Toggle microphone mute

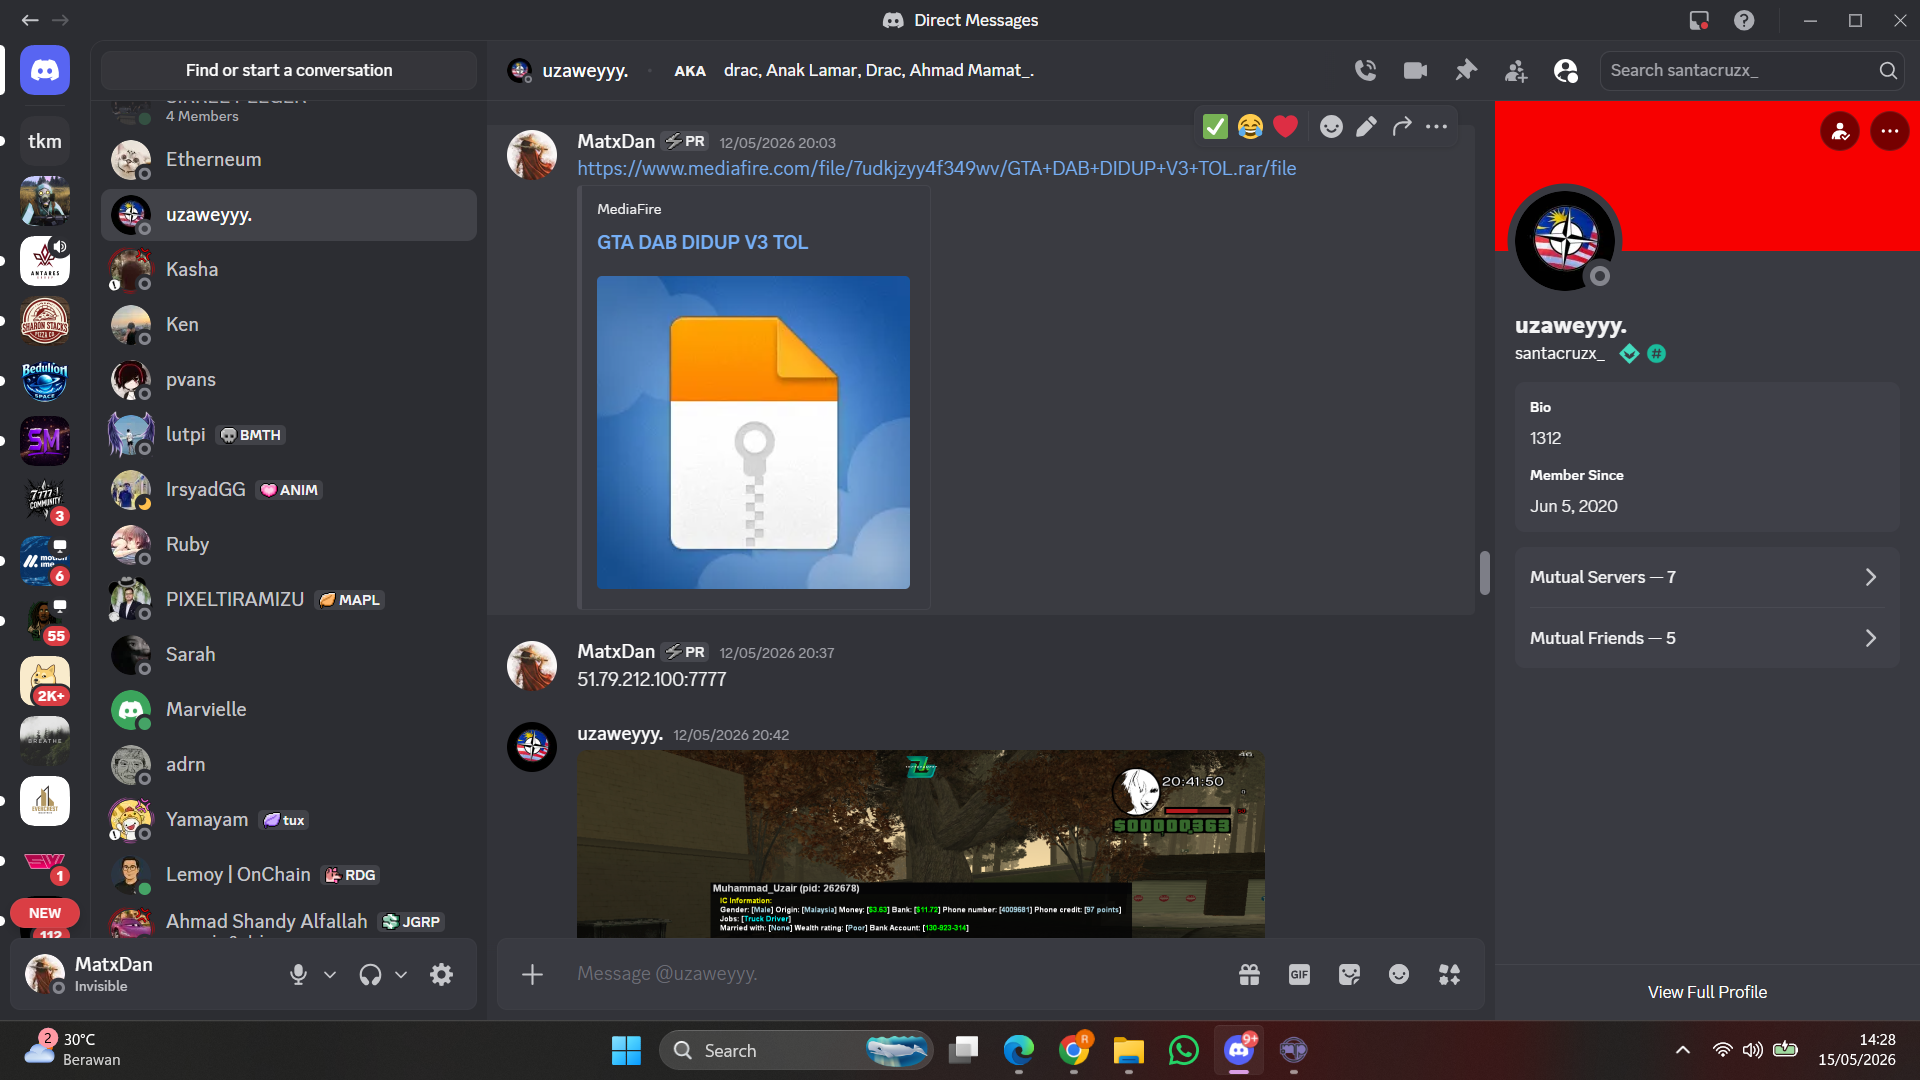pyautogui.click(x=298, y=974)
